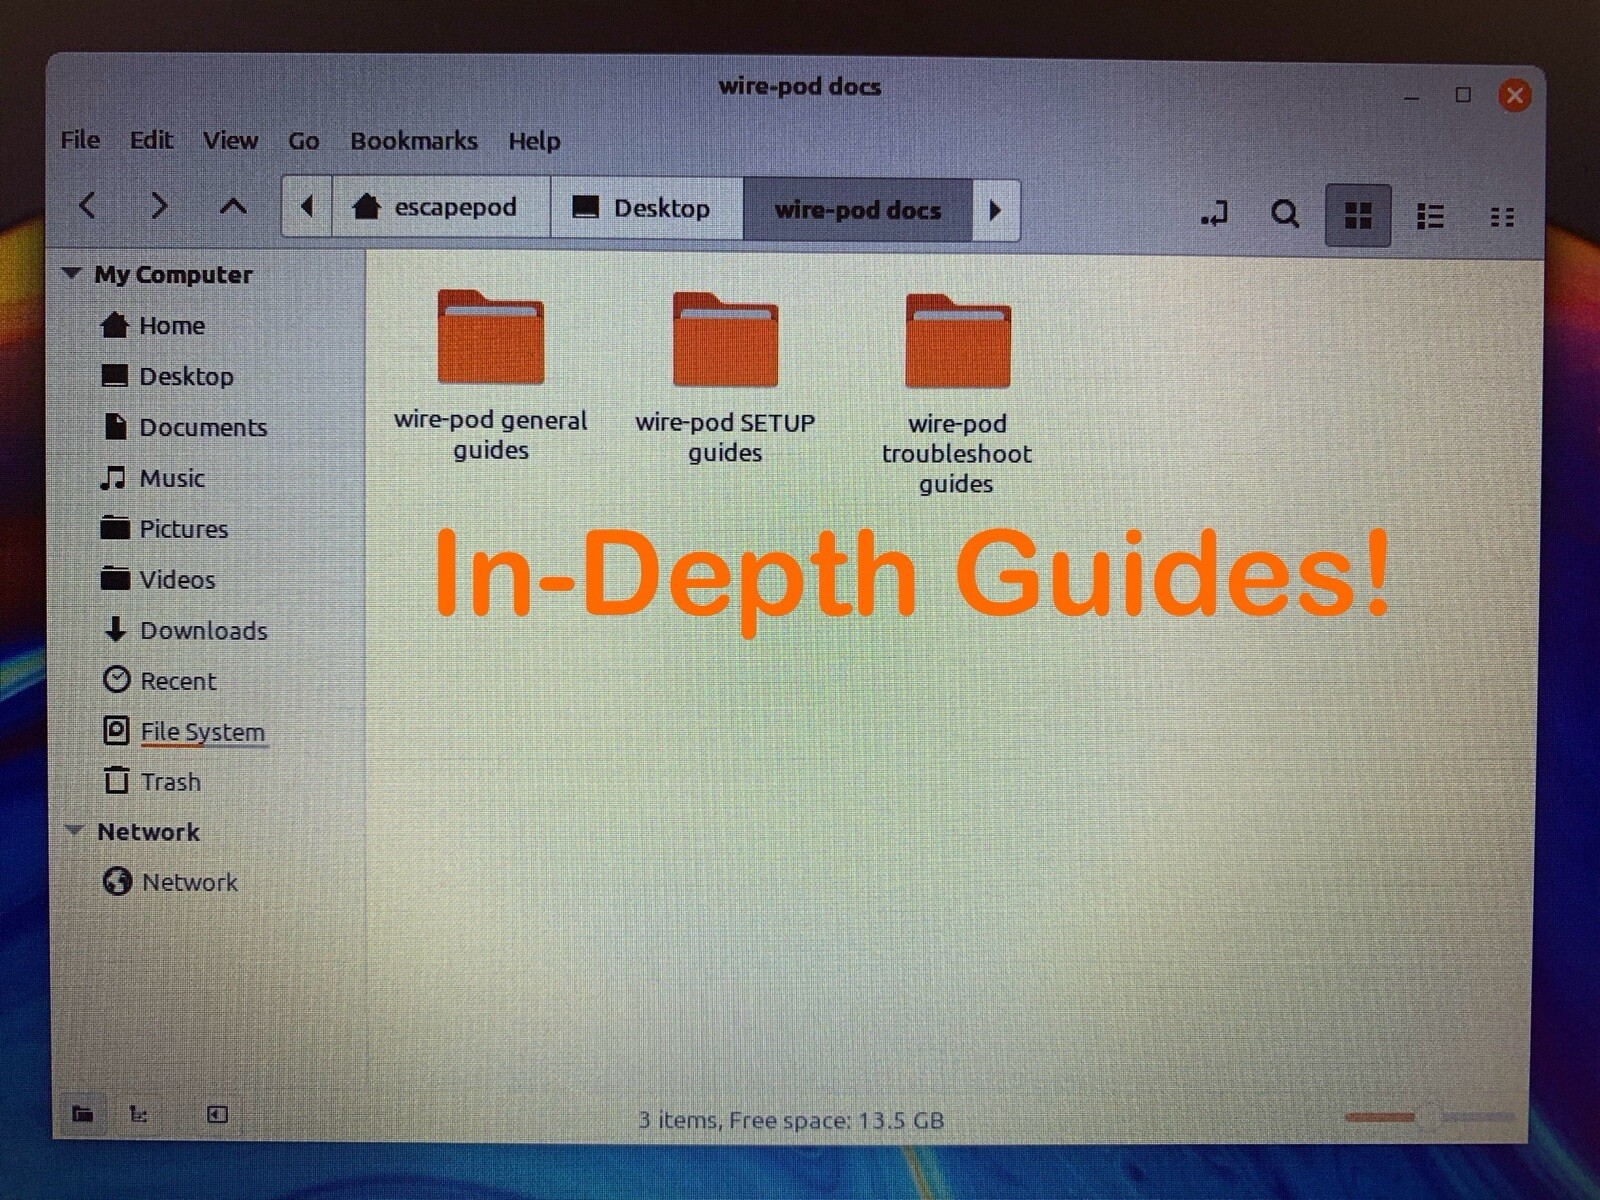Screen dimensions: 1600x1200
Task: Open the View menu
Action: [230, 140]
